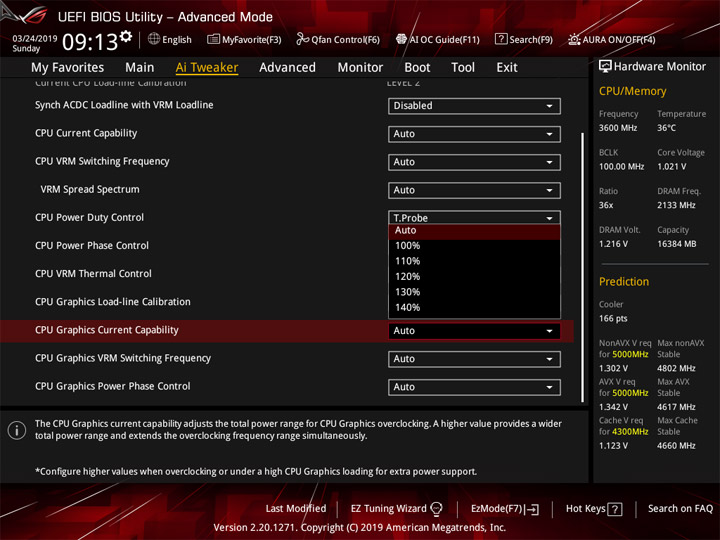
Task: Switch to the Boot tab
Action: click(417, 68)
